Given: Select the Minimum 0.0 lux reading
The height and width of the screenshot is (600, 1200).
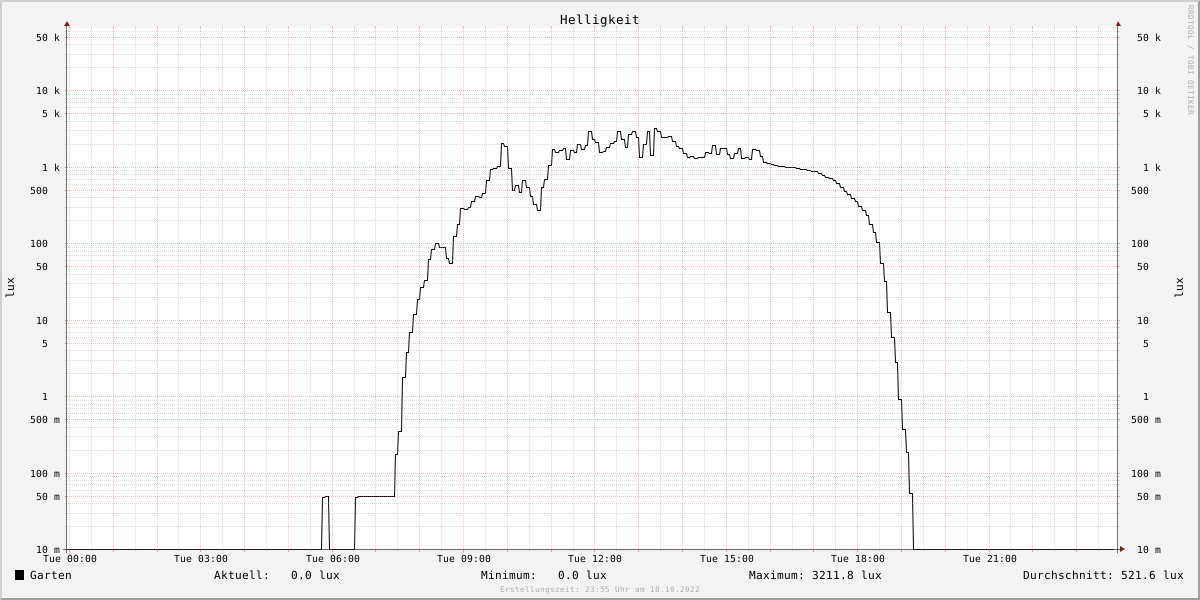Looking at the screenshot, I should [x=543, y=575].
